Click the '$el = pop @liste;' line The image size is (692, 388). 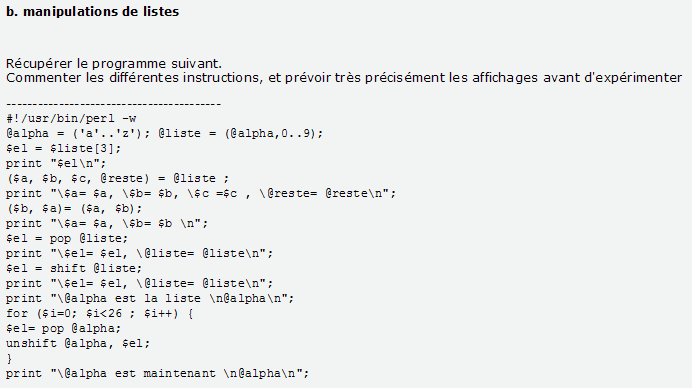click(x=67, y=238)
